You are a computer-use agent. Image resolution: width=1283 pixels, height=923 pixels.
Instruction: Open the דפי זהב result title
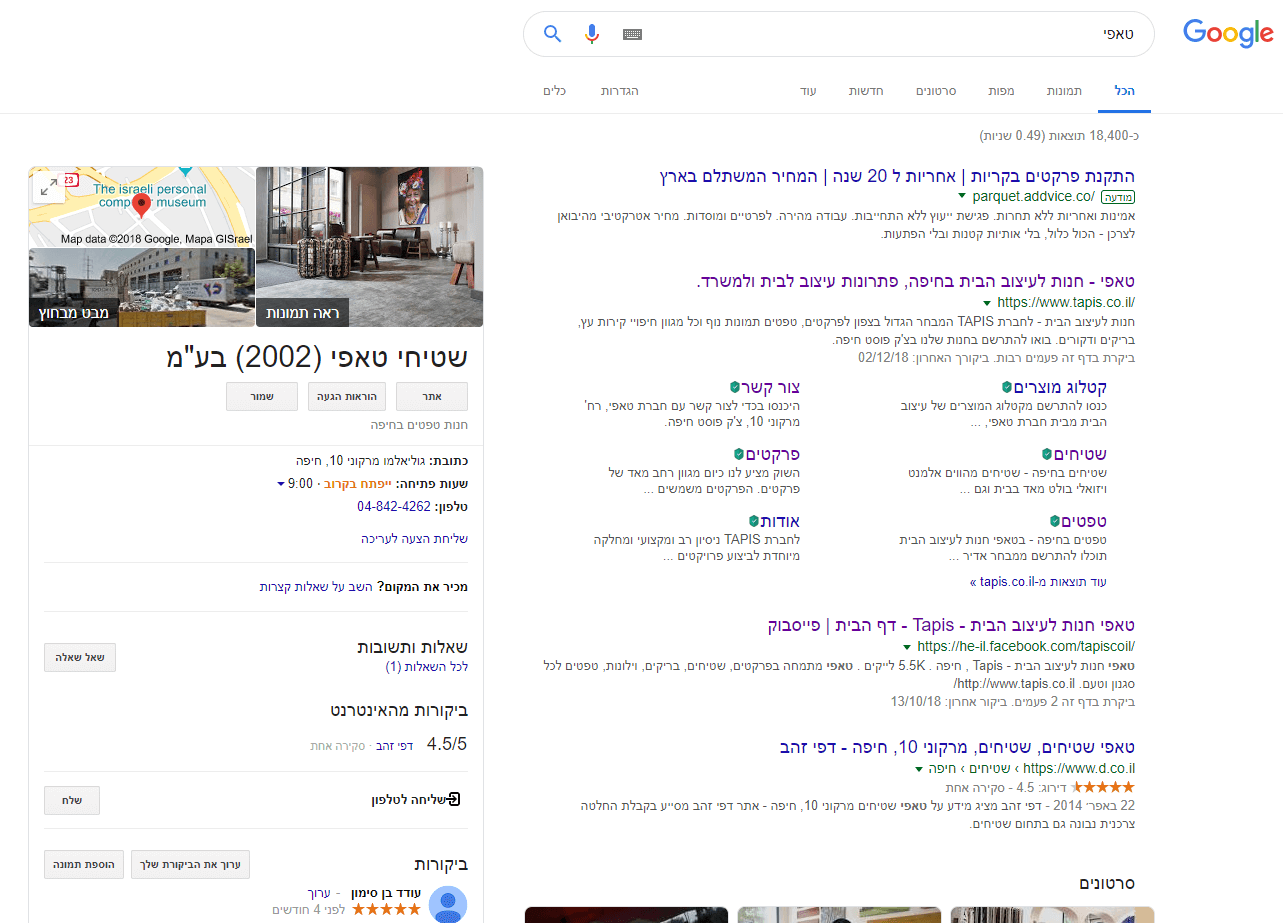pyautogui.click(x=957, y=747)
